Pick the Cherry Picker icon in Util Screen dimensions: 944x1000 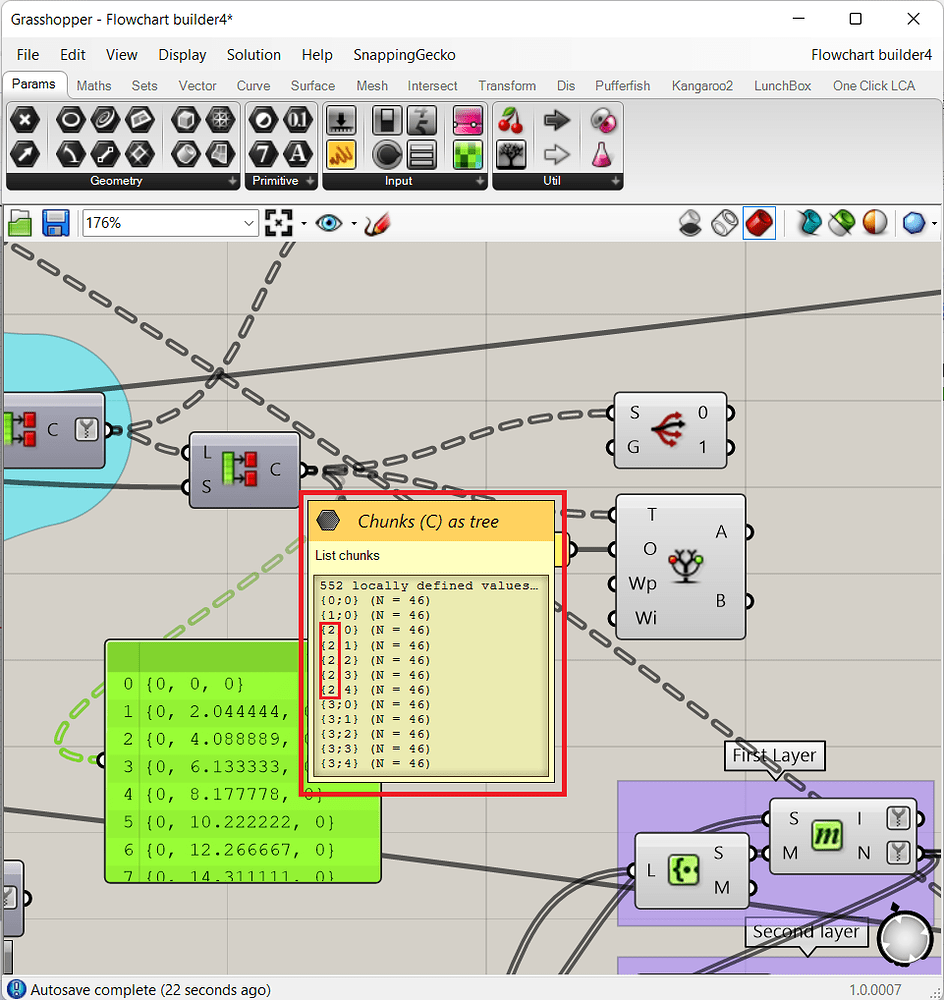coord(511,121)
